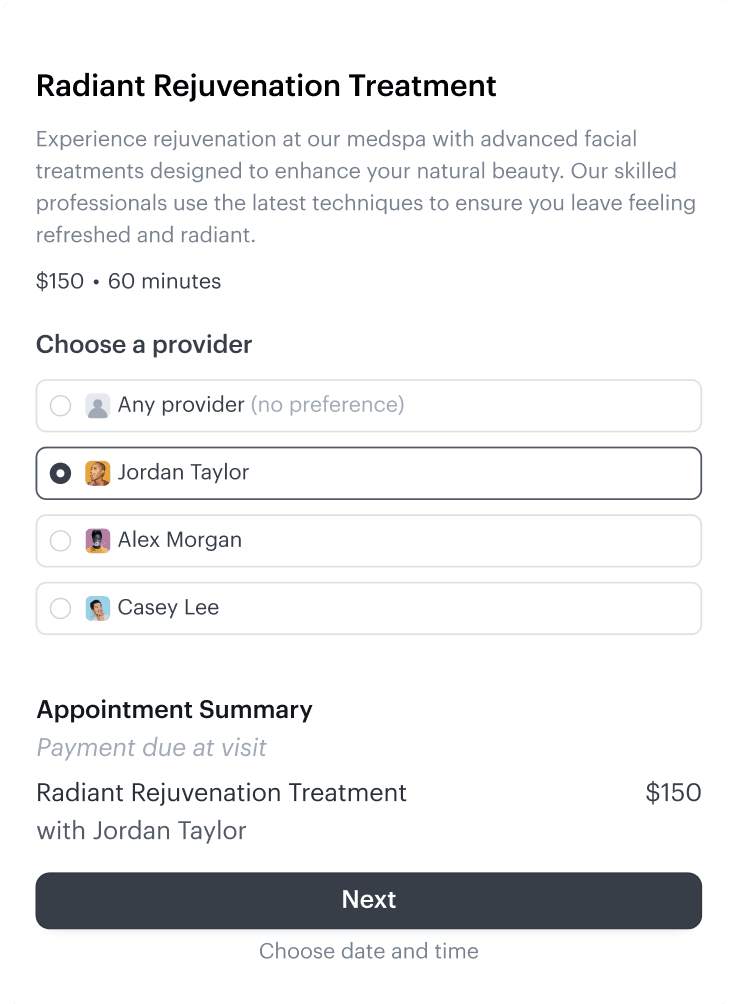
Task: Click the "$150 • 60 minutes" details line
Action: pos(129,281)
